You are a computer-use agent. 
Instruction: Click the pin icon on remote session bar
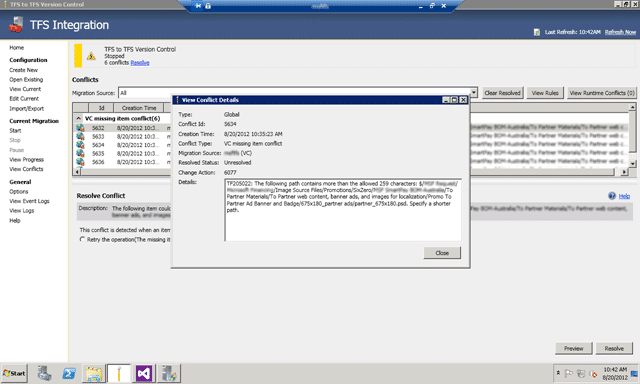(x=198, y=6)
